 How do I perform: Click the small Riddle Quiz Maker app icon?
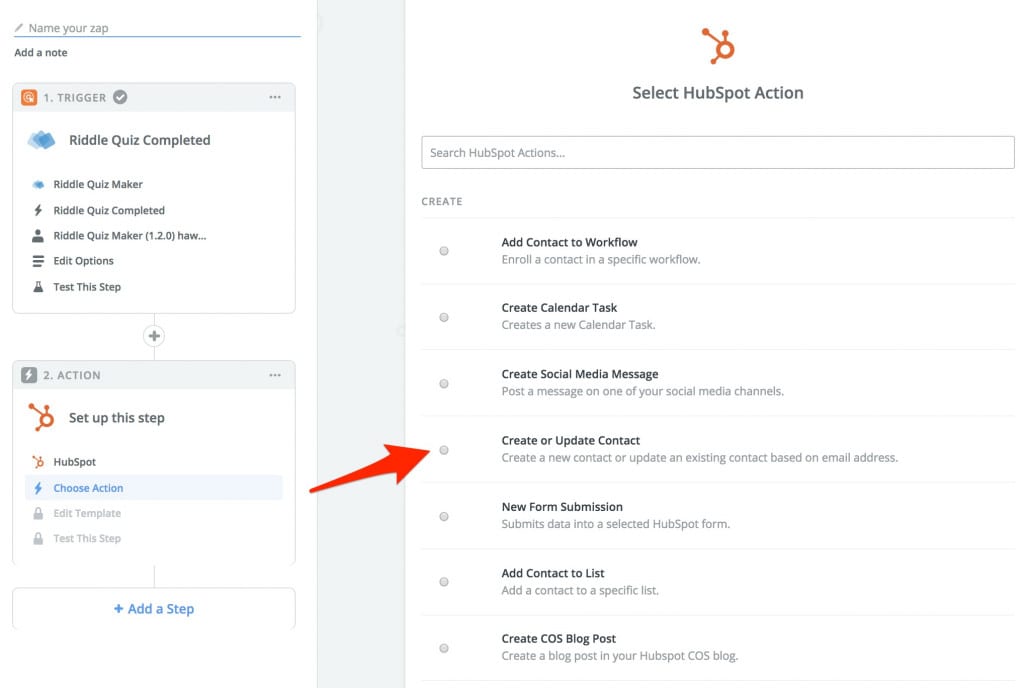(x=39, y=184)
